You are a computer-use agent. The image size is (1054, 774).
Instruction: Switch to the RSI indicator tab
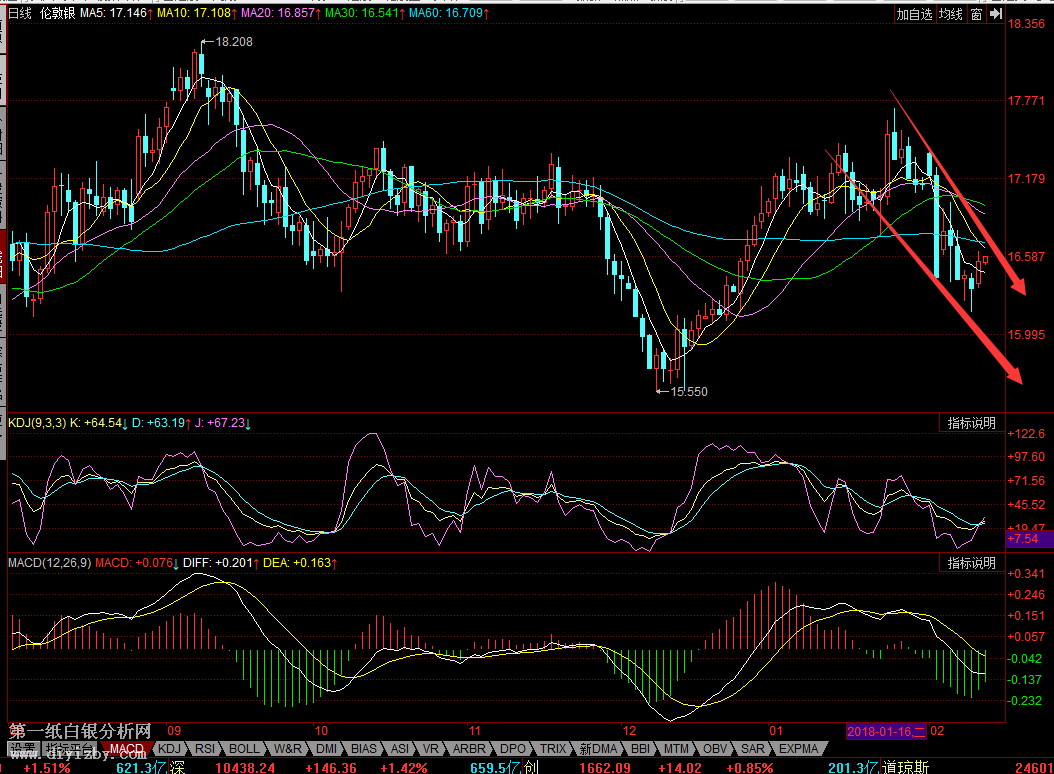coord(205,748)
